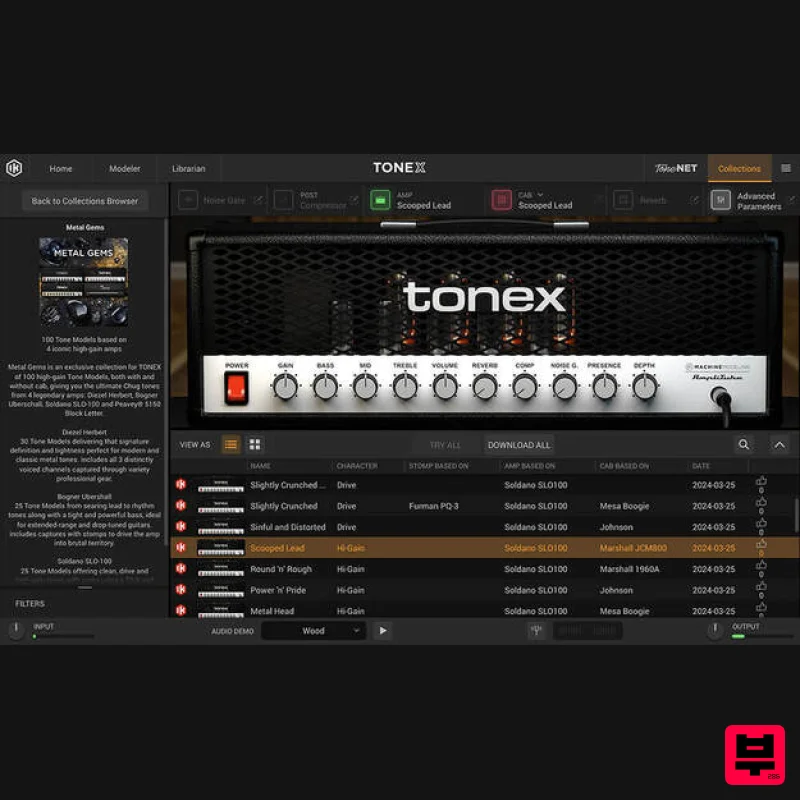800x800 pixels.
Task: Sort by AMP BASED ON column header
Action: click(530, 466)
